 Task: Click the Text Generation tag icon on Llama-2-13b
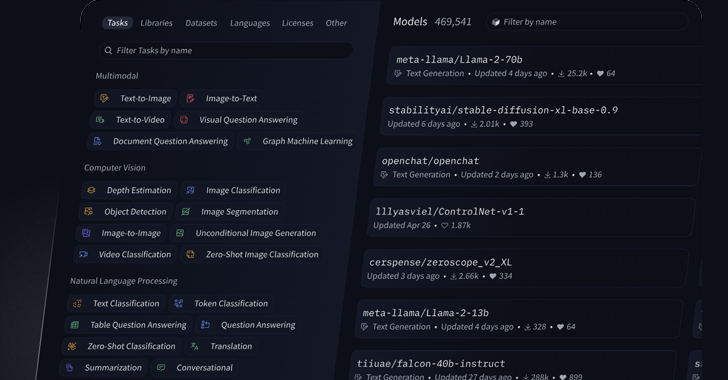(x=364, y=327)
